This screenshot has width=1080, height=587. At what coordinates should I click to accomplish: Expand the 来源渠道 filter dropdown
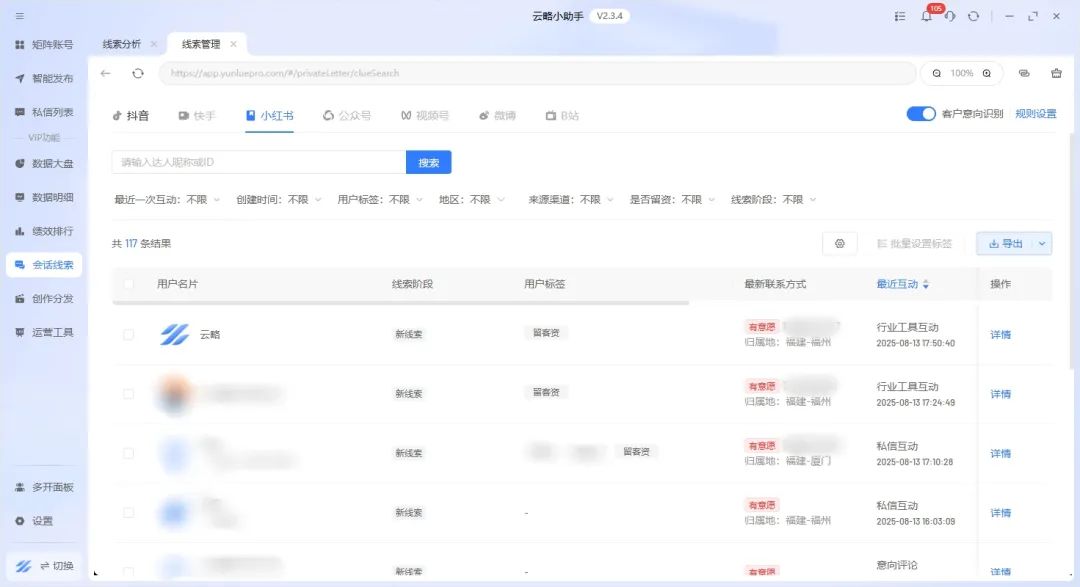[571, 200]
